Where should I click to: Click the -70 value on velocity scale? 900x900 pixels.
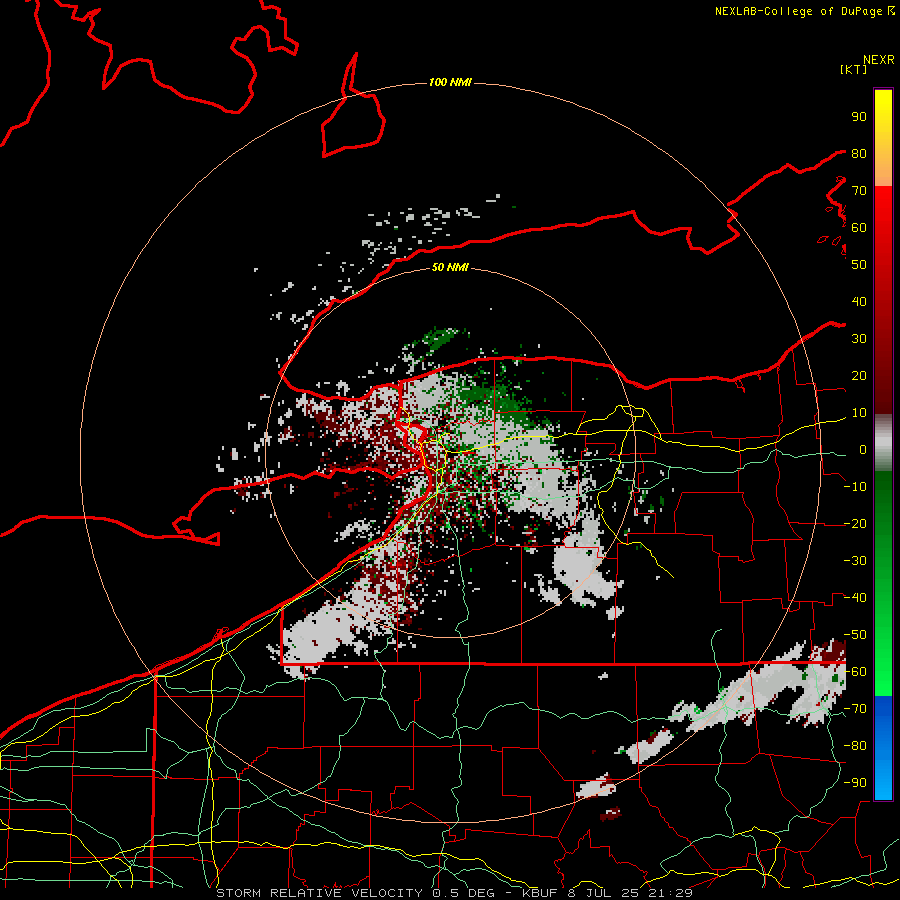(855, 709)
